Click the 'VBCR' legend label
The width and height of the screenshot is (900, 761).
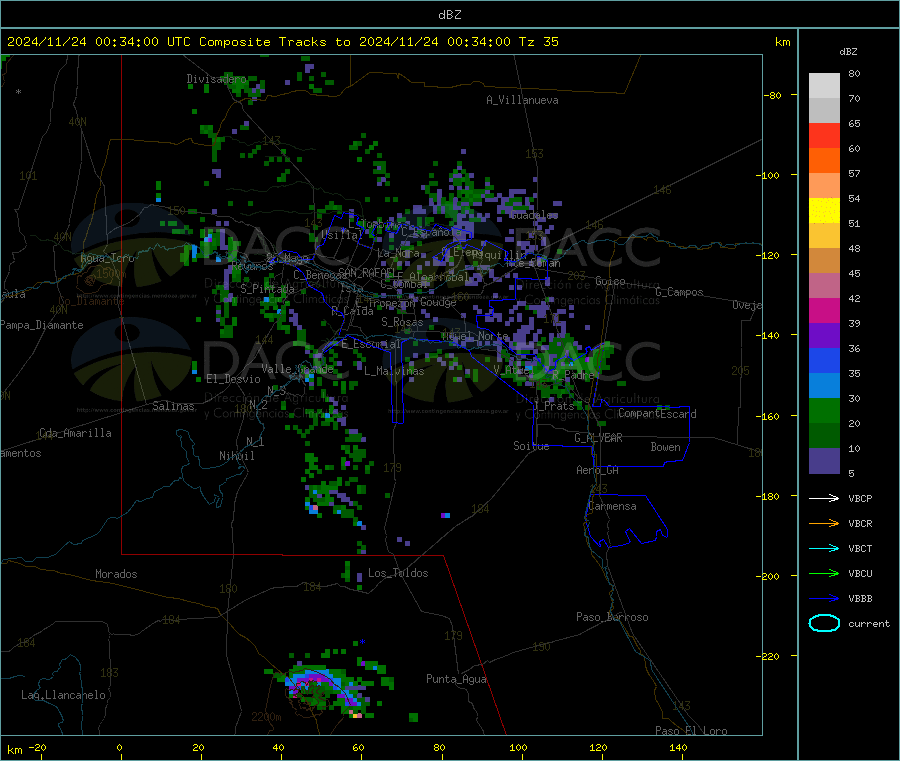click(860, 523)
